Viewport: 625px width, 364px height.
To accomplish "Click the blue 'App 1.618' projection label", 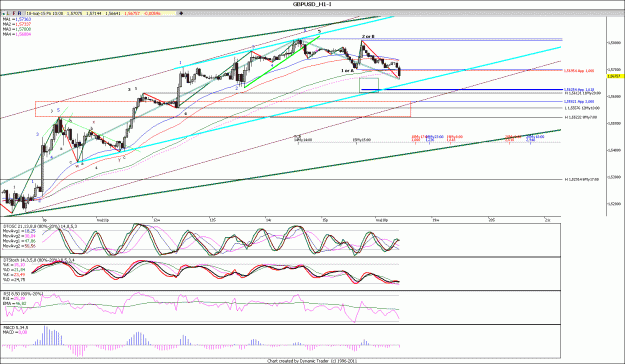I will tap(579, 90).
